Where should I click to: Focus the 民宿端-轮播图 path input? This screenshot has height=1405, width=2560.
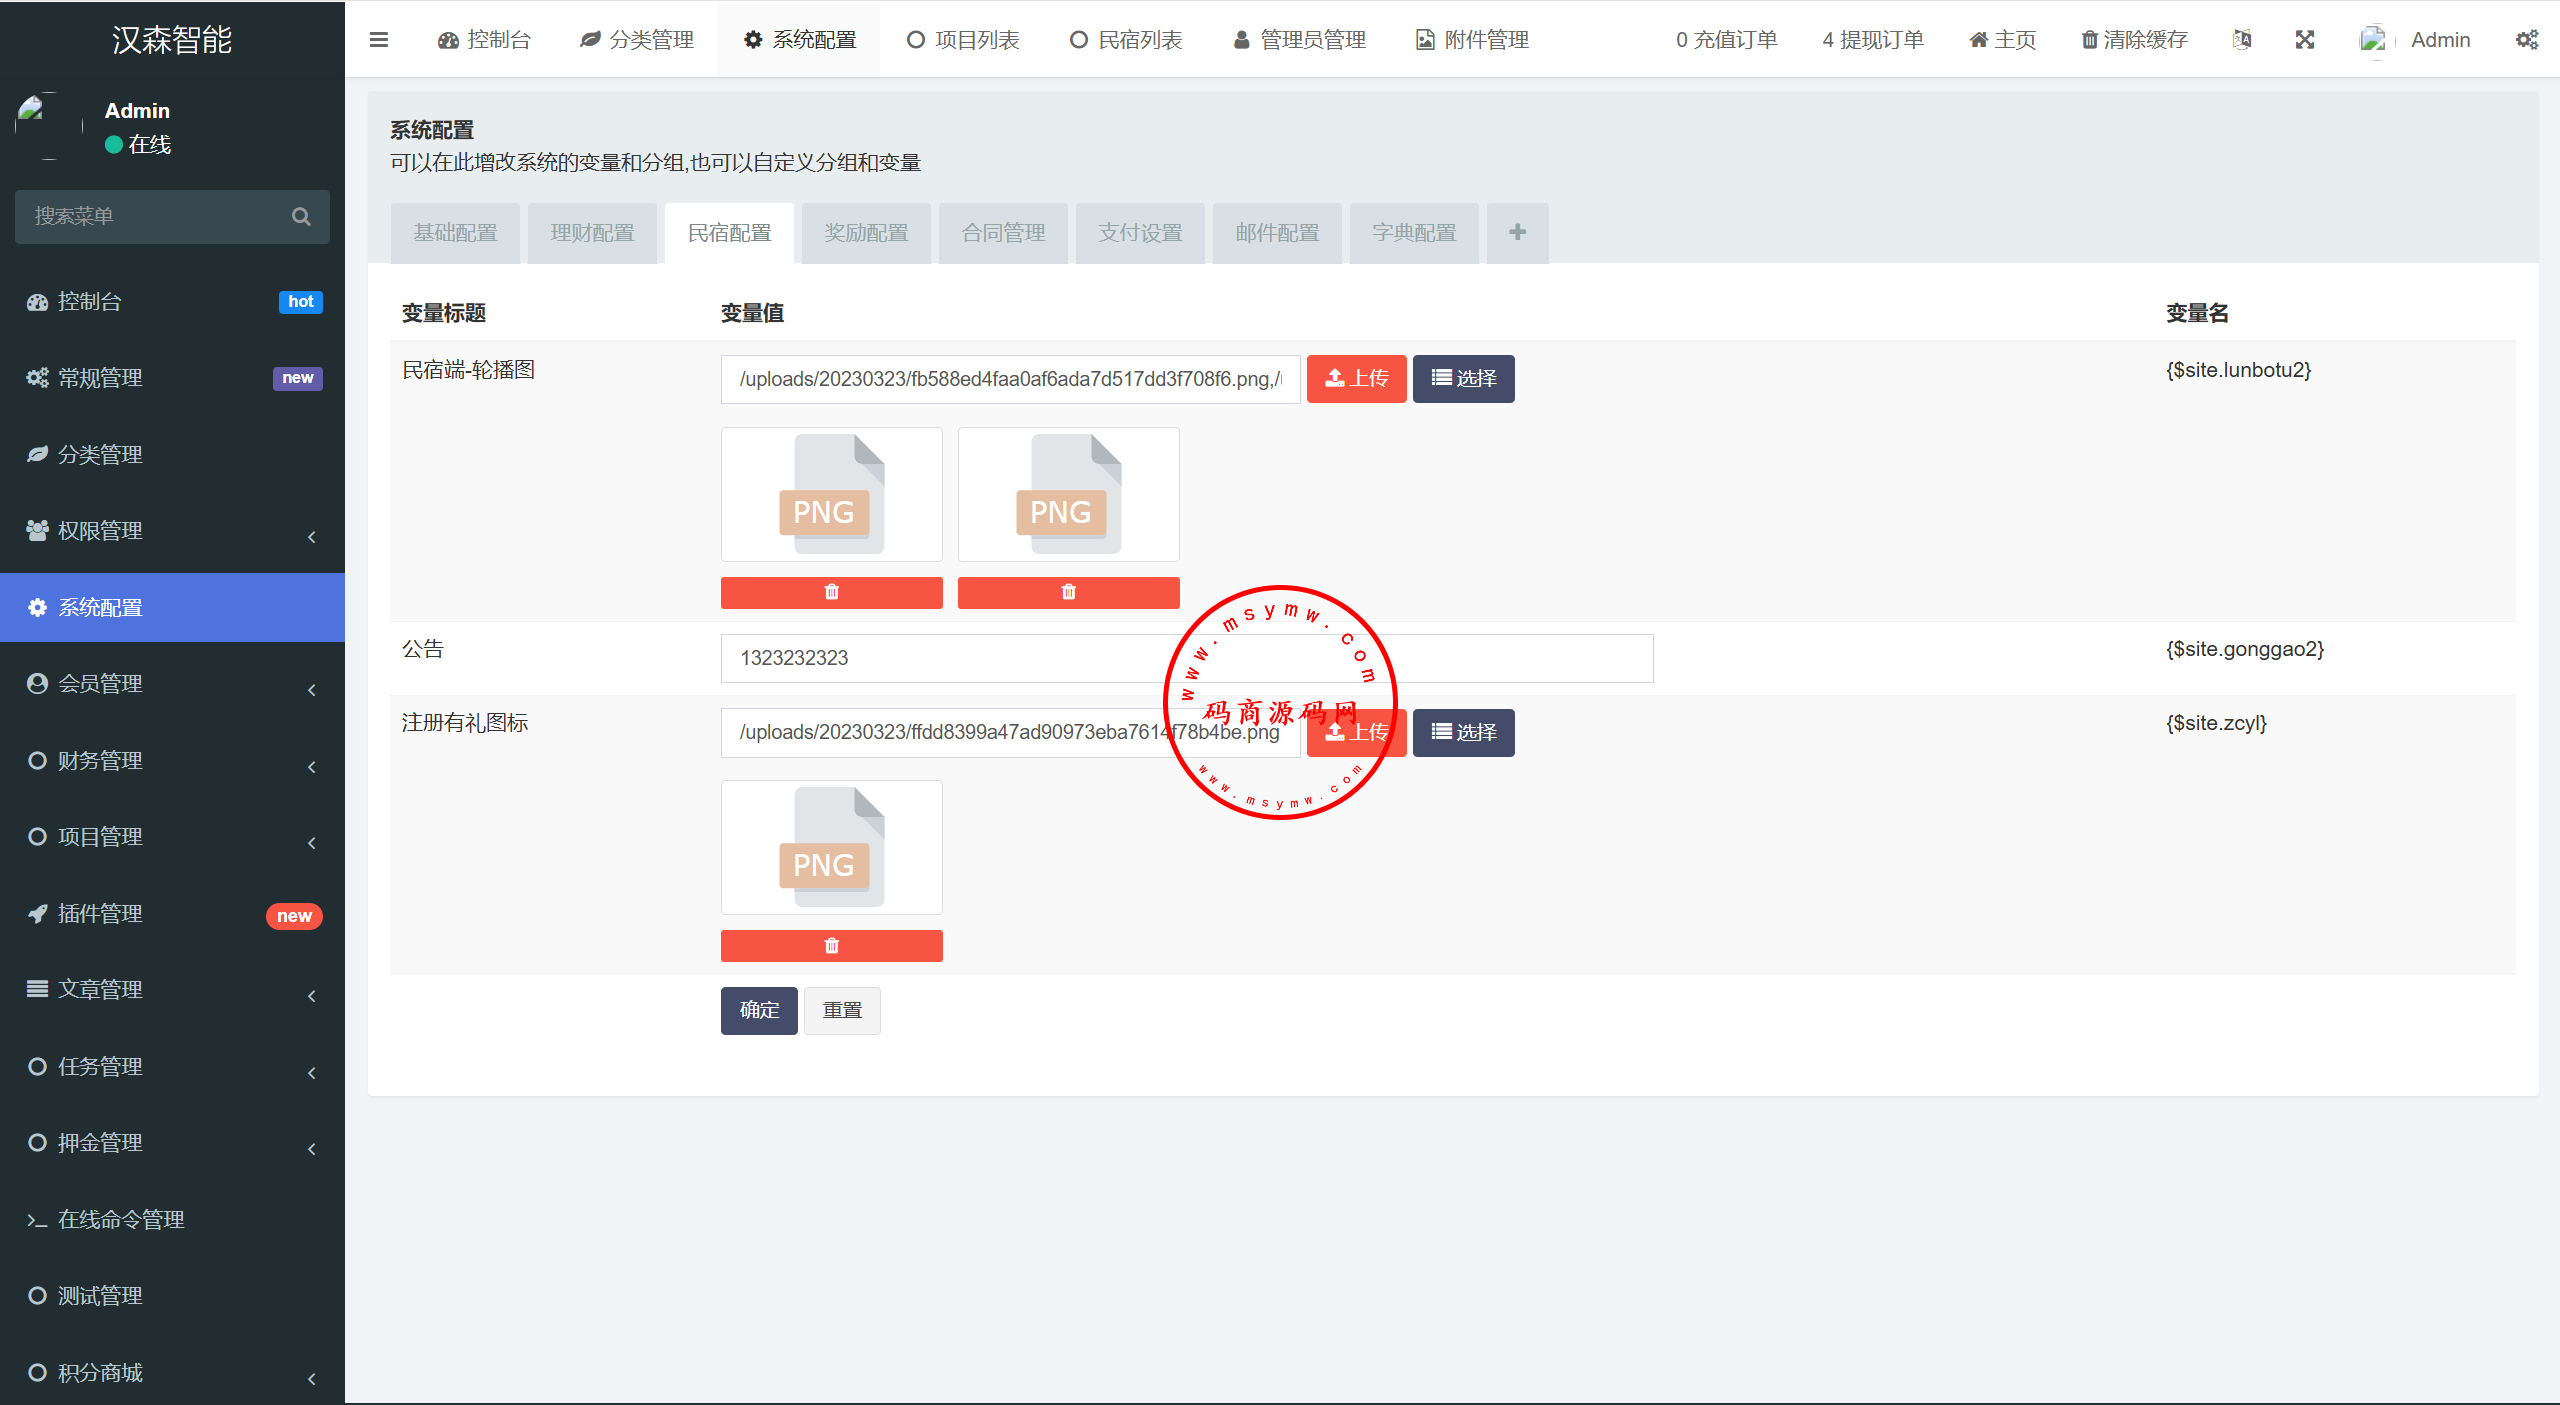1010,379
